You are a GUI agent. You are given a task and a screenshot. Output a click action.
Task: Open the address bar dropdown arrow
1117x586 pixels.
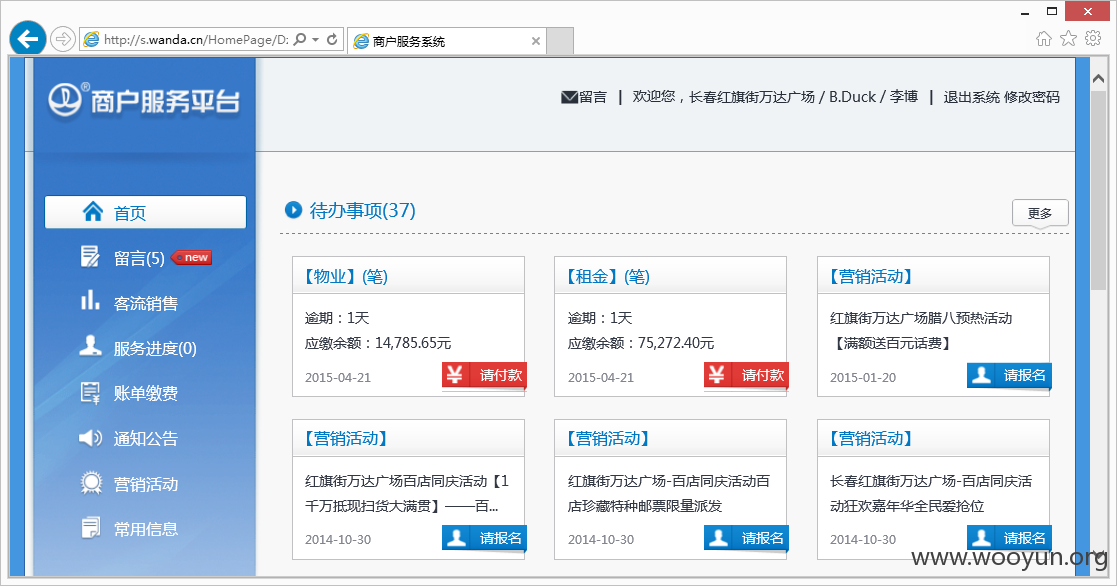pos(316,40)
